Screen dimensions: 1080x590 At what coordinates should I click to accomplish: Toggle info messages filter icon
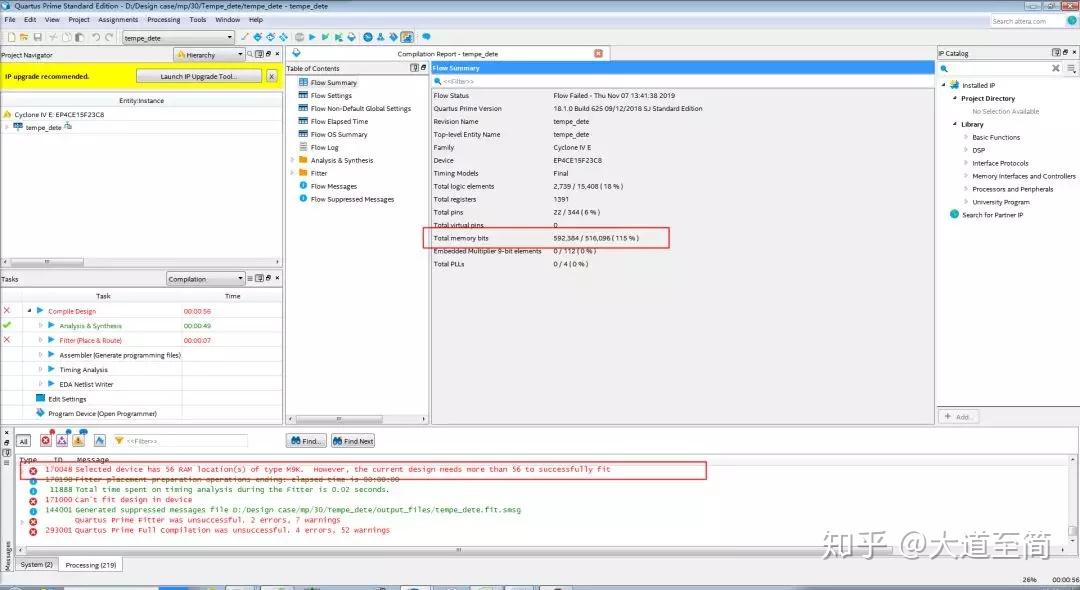coord(100,440)
